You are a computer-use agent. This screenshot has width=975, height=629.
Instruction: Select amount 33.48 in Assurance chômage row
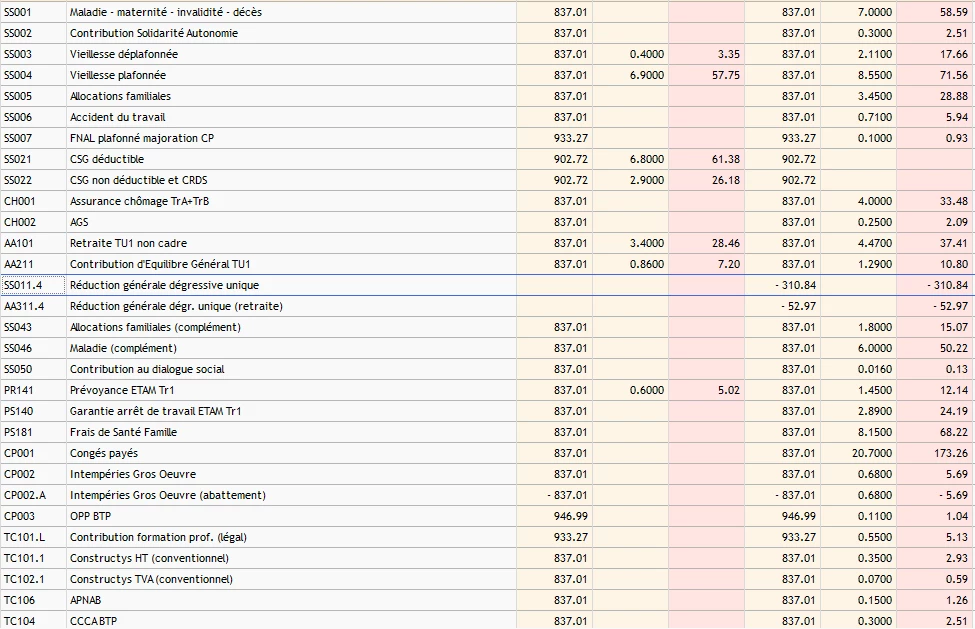point(954,201)
